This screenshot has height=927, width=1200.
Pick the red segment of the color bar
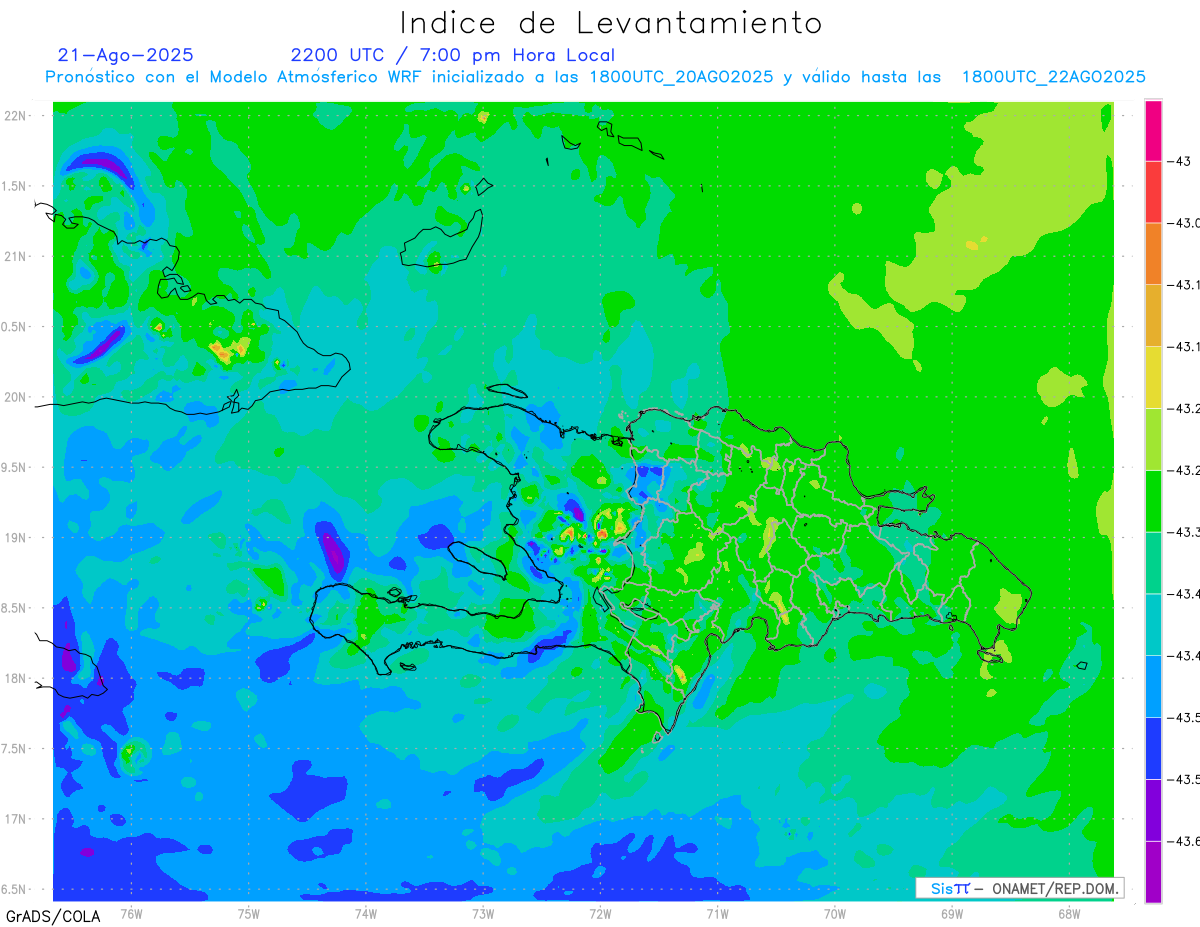(x=1153, y=192)
